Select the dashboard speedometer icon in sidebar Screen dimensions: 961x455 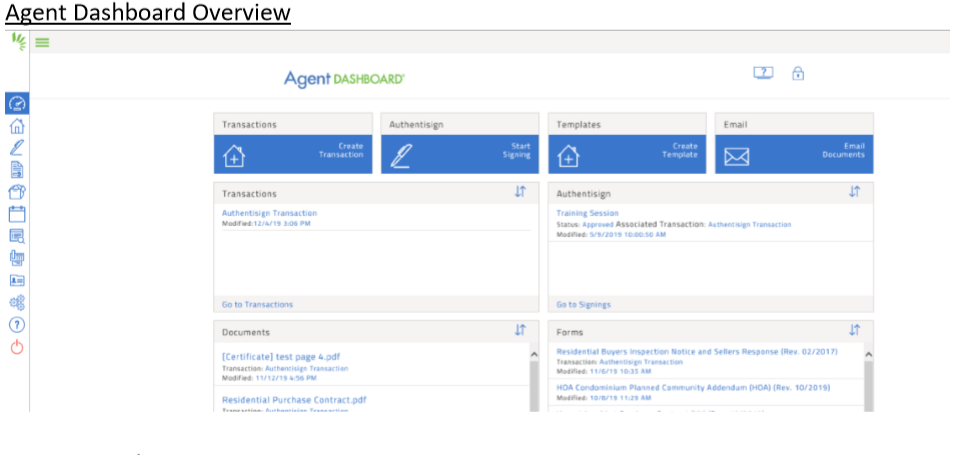coord(17,104)
